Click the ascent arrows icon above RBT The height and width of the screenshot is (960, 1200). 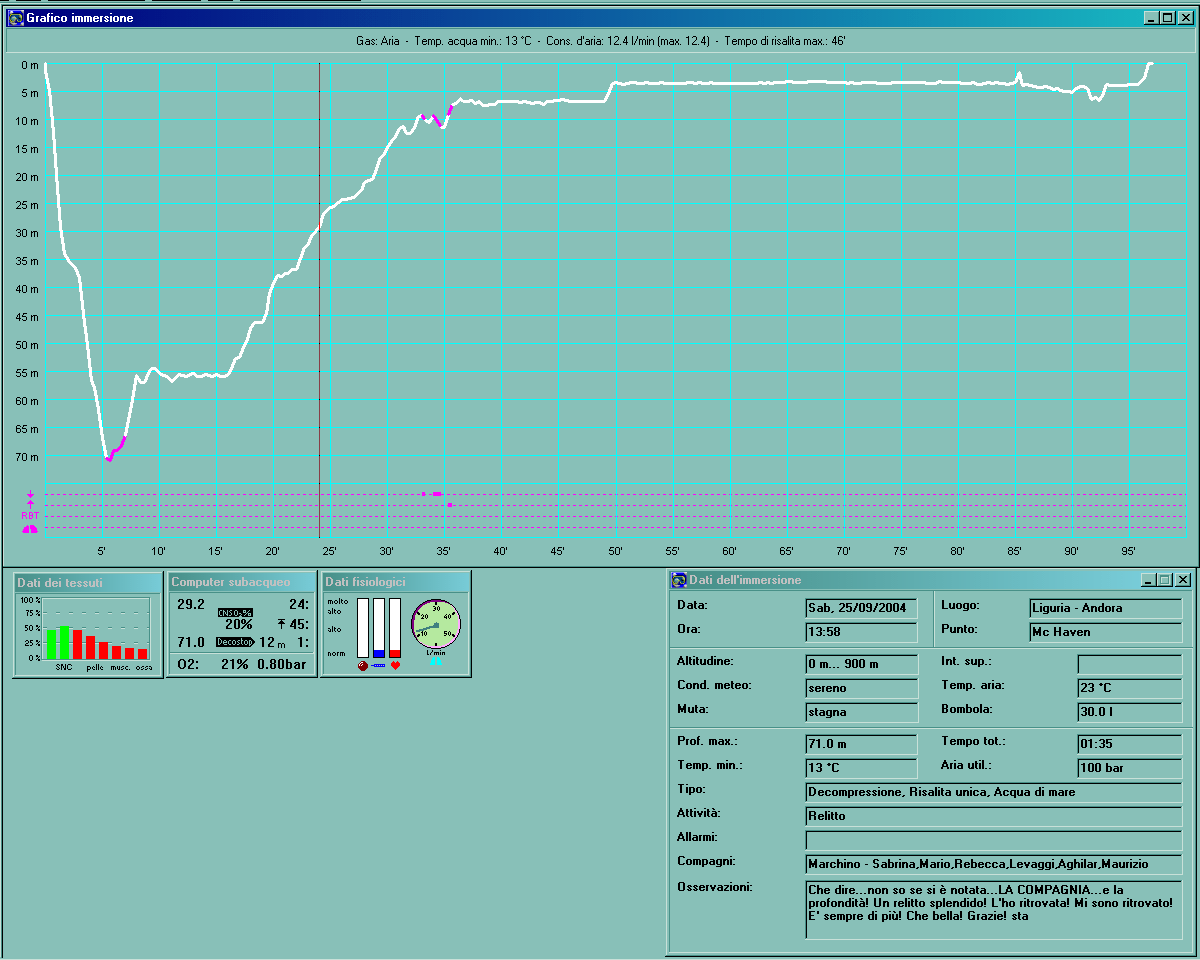tap(31, 499)
